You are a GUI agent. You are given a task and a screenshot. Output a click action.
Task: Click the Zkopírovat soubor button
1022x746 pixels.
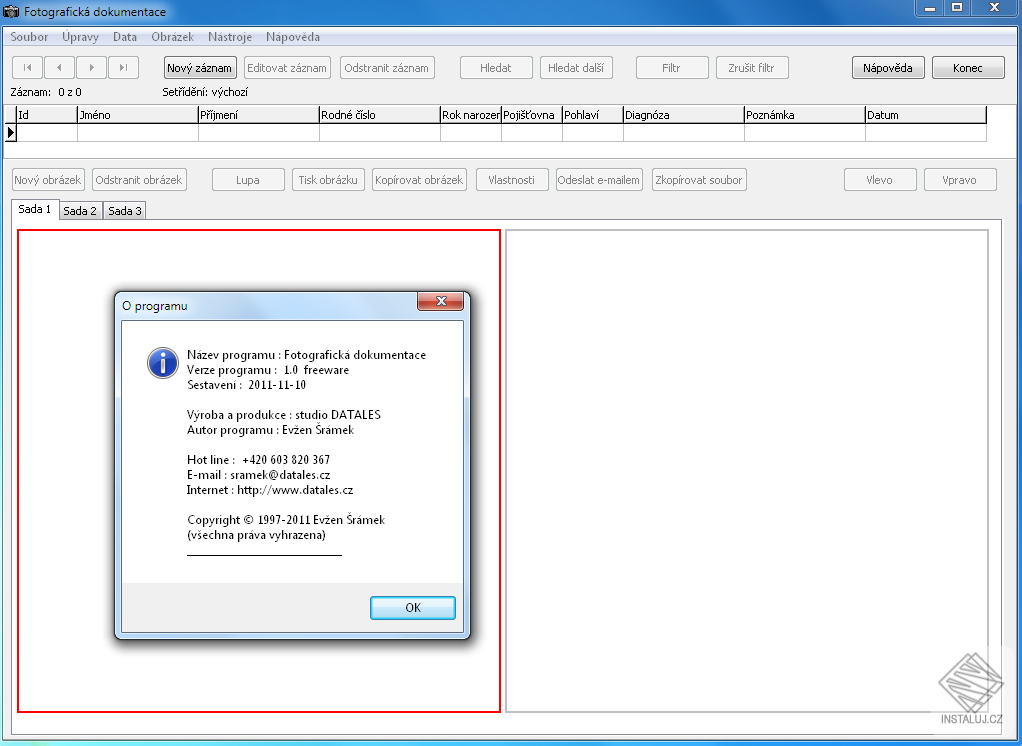(x=699, y=180)
